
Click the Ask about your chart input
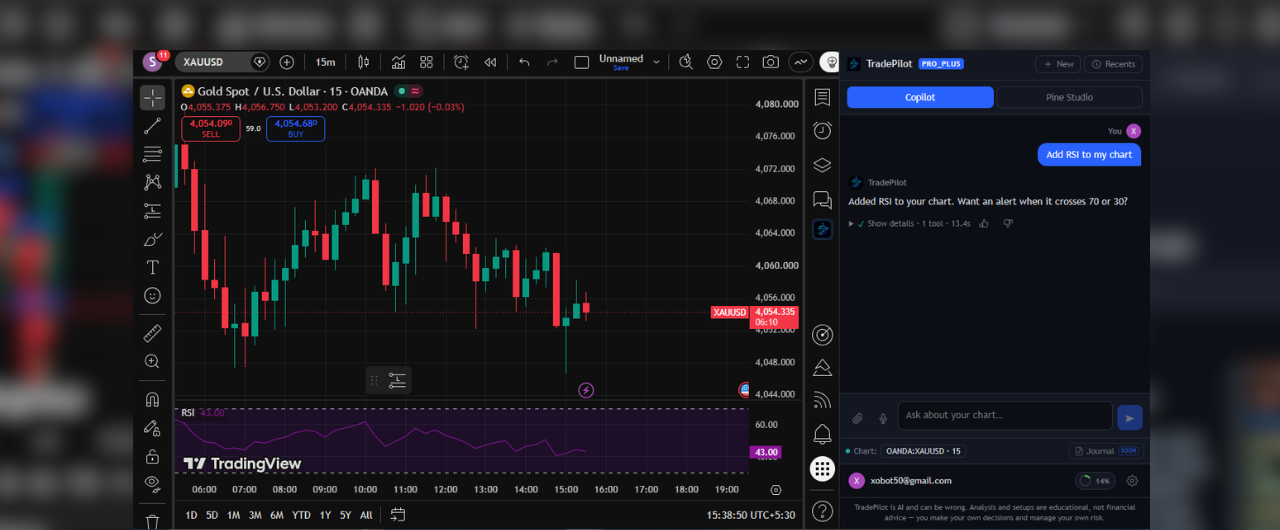click(1005, 416)
